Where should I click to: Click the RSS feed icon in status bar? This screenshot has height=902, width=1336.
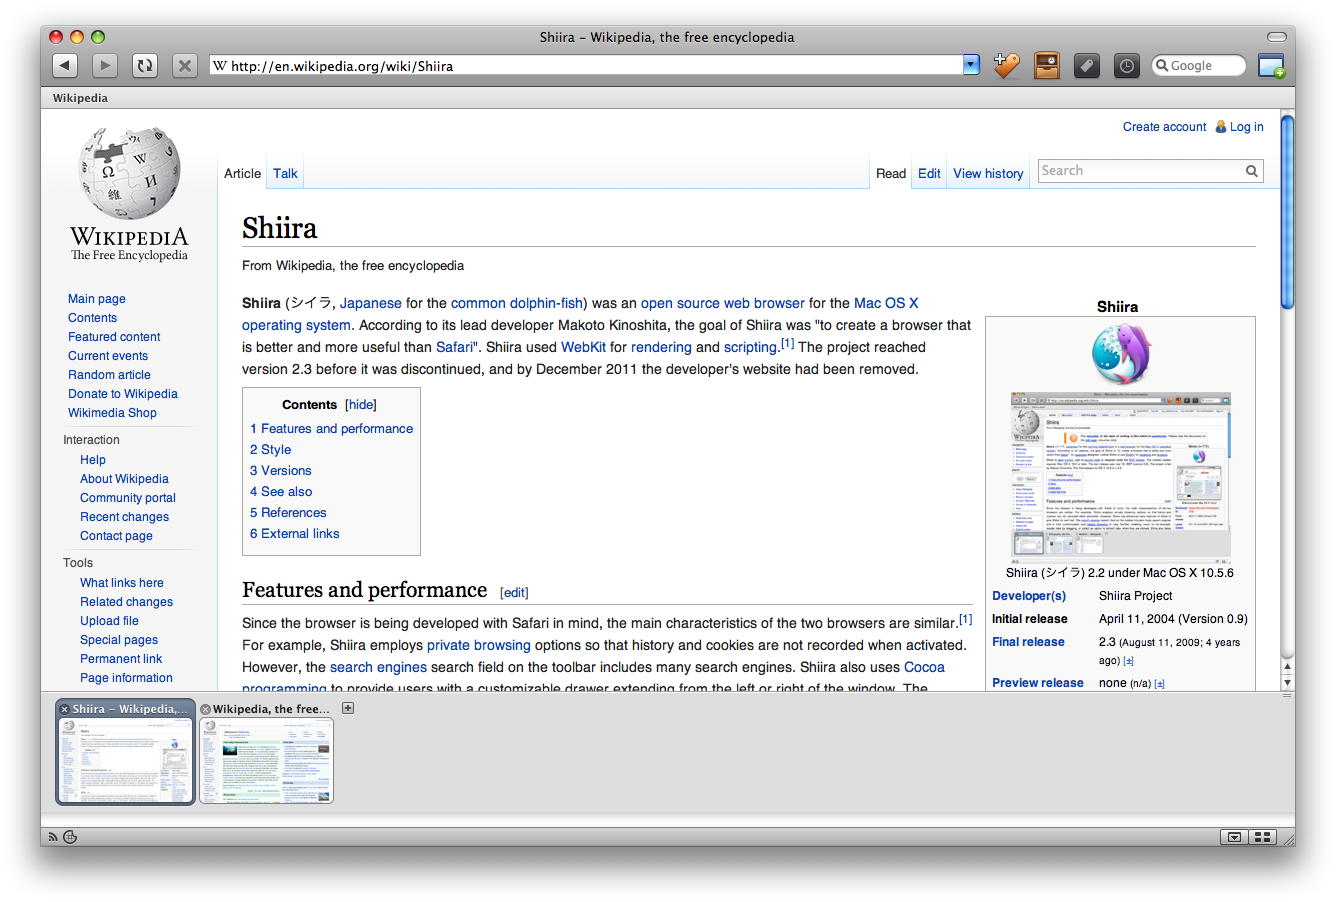(x=53, y=837)
